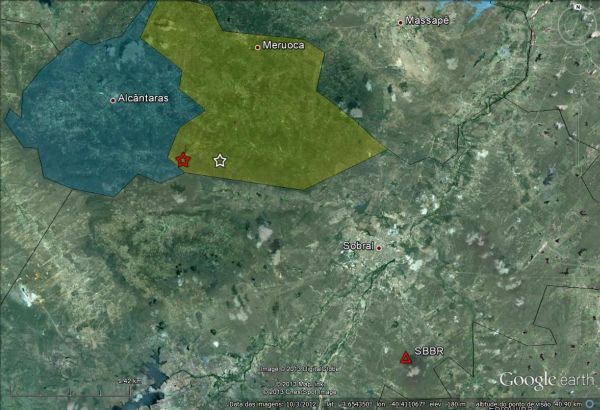Click the Sobral city label
The image size is (600, 410).
coord(357,246)
